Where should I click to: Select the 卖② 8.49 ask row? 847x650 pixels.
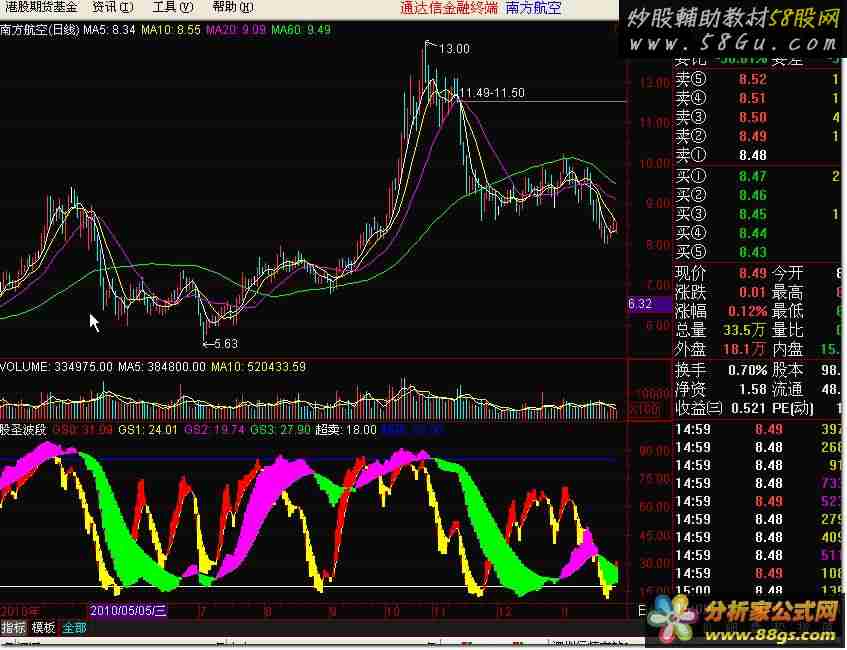(x=757, y=136)
